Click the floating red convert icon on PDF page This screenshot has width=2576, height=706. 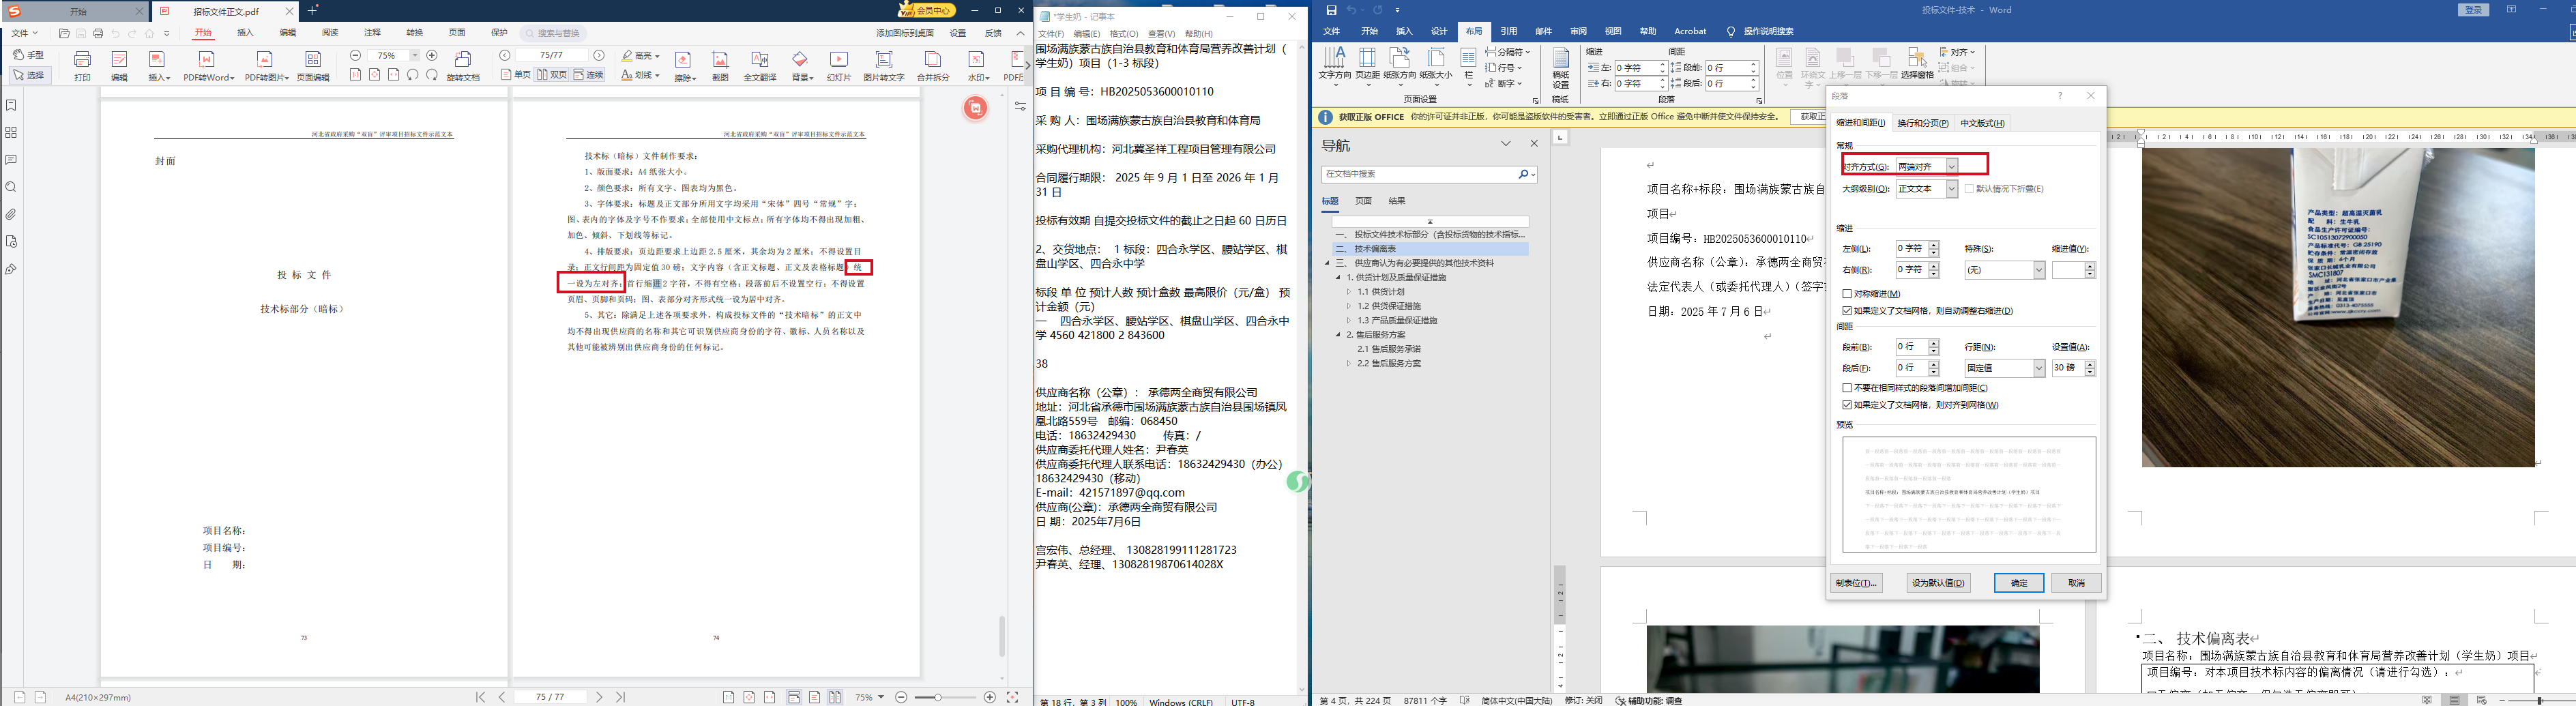pos(975,108)
